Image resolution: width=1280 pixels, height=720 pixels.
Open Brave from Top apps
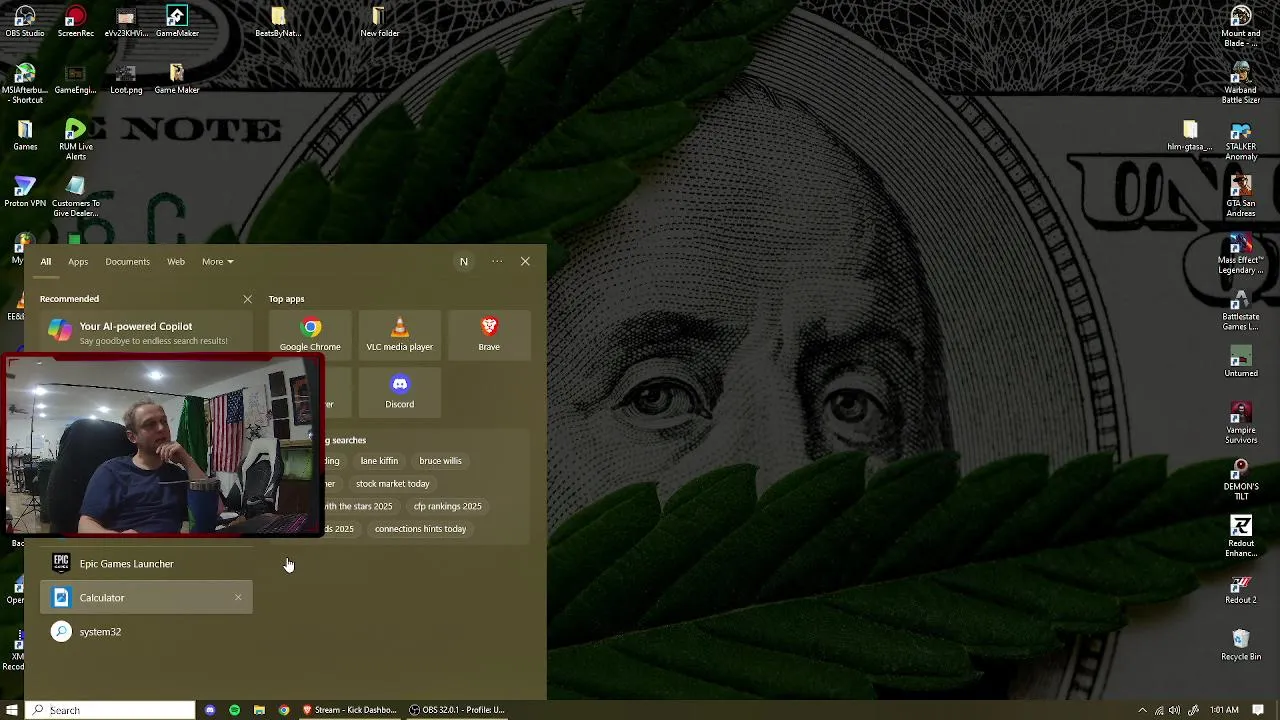click(489, 334)
